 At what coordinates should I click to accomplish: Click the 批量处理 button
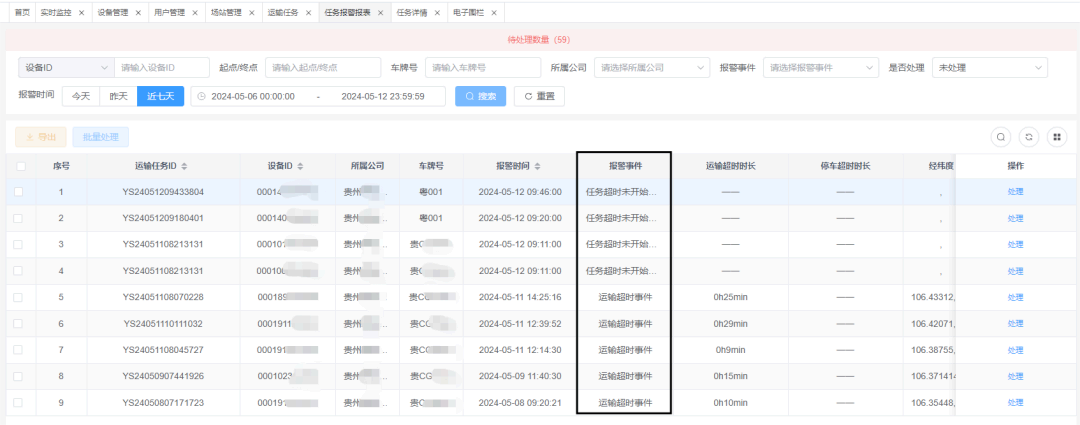pyautogui.click(x=101, y=137)
